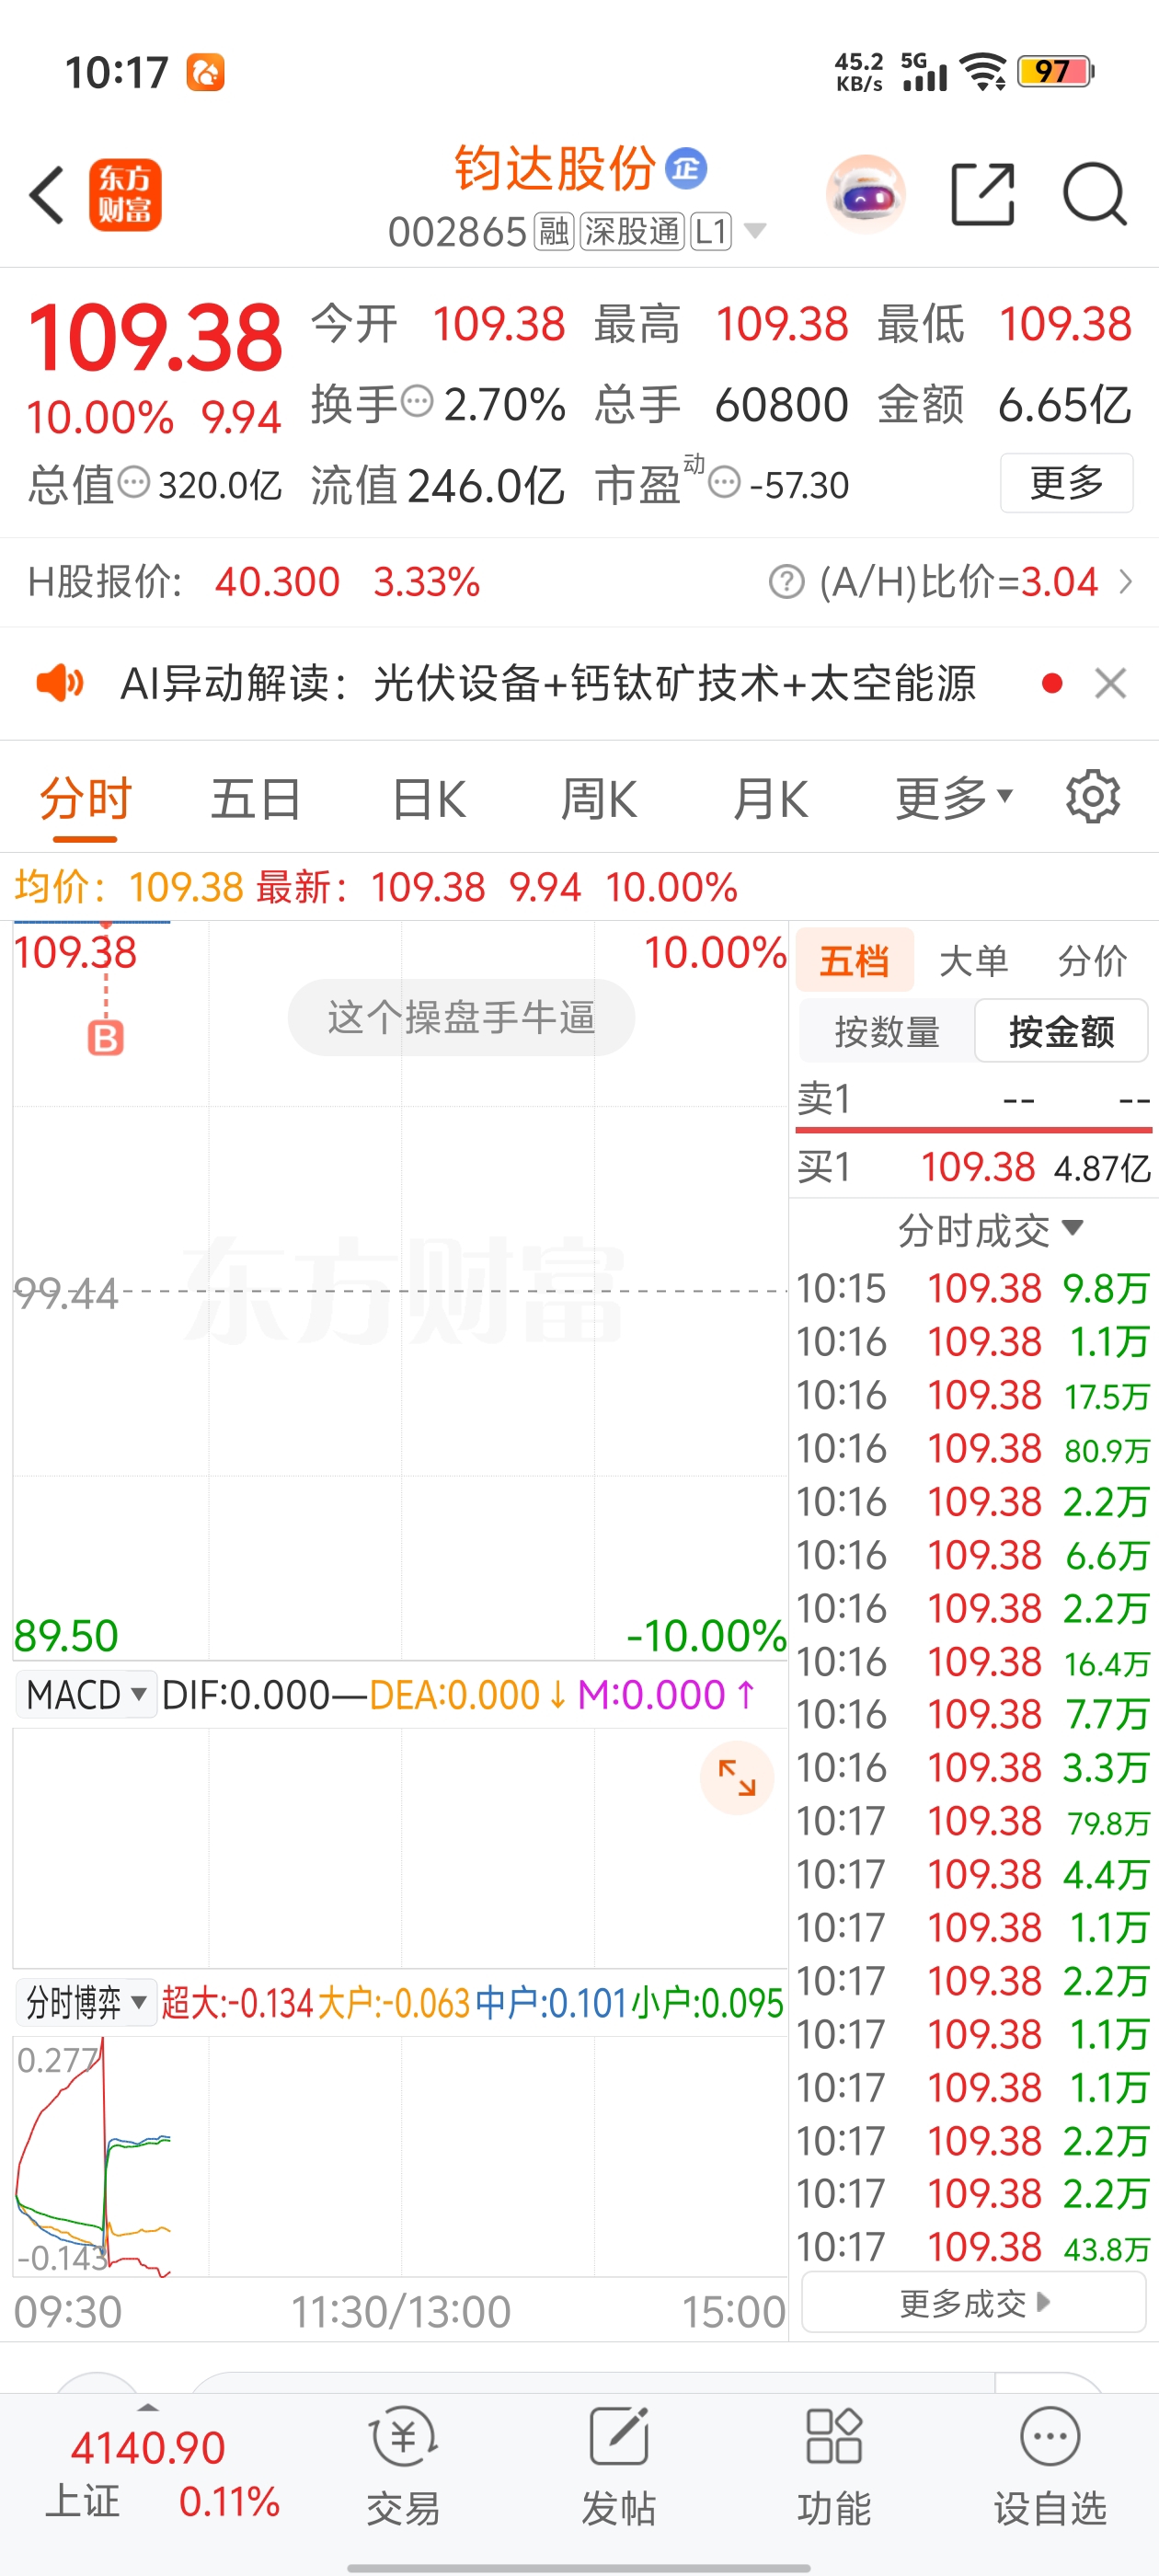Tap the 43.8万 trade at 10:17

click(x=974, y=2248)
